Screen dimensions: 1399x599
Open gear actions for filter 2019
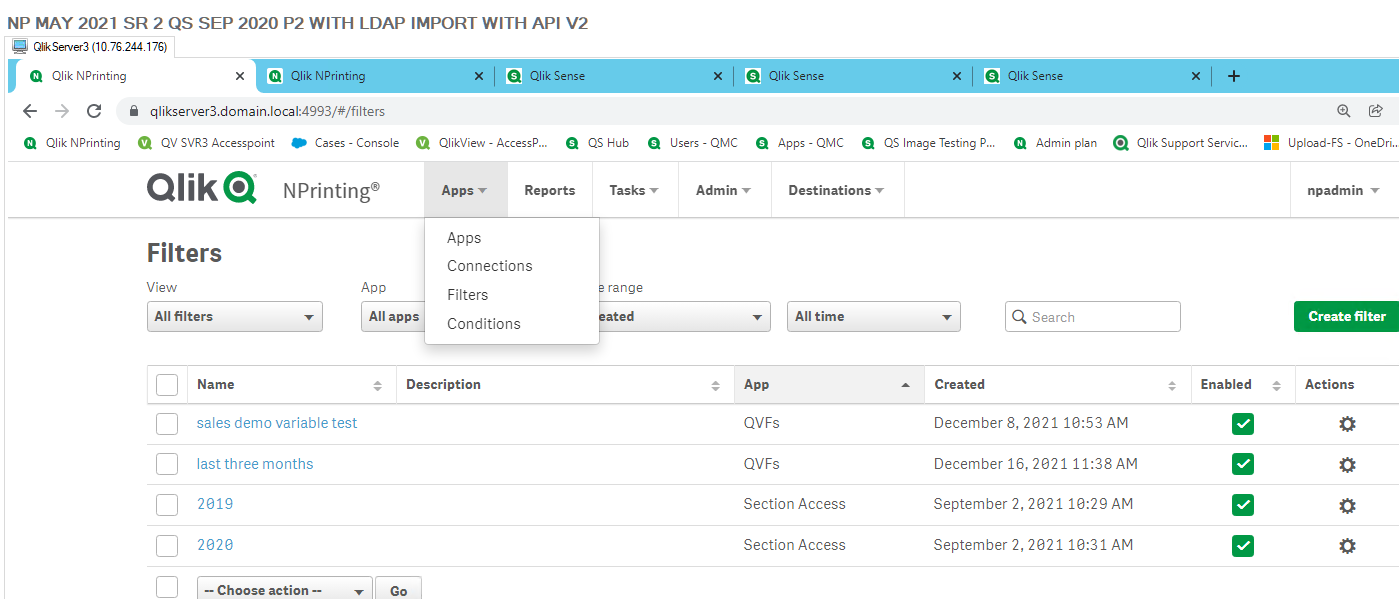click(x=1347, y=505)
